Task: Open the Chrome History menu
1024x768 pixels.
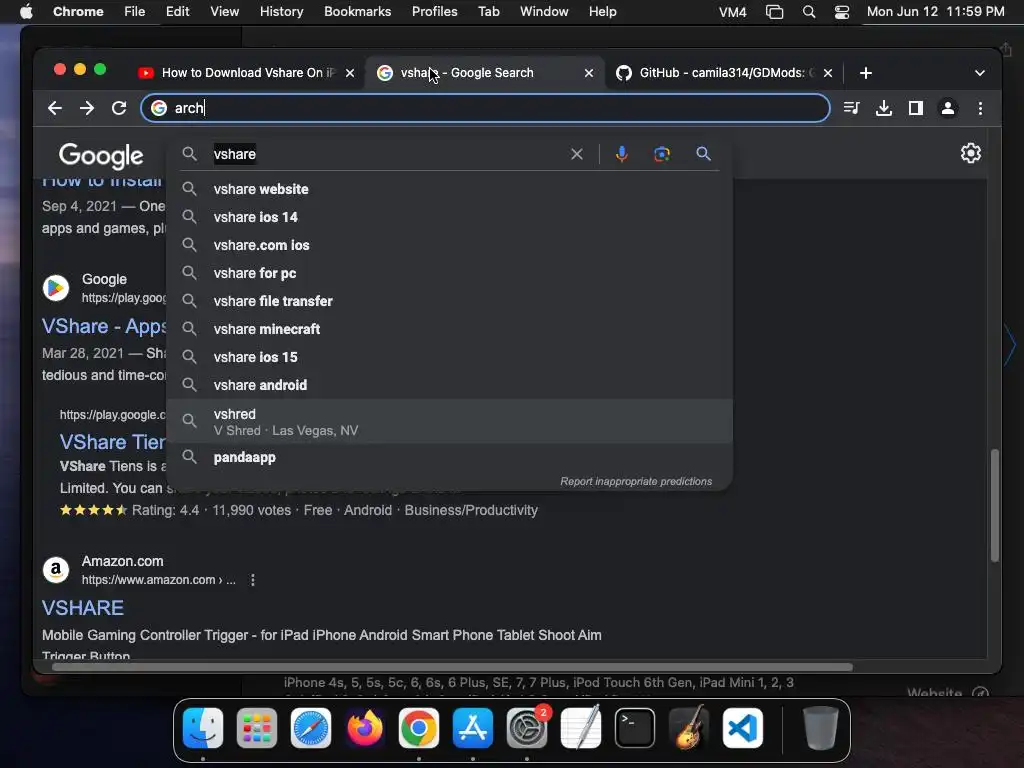Action: tap(281, 12)
